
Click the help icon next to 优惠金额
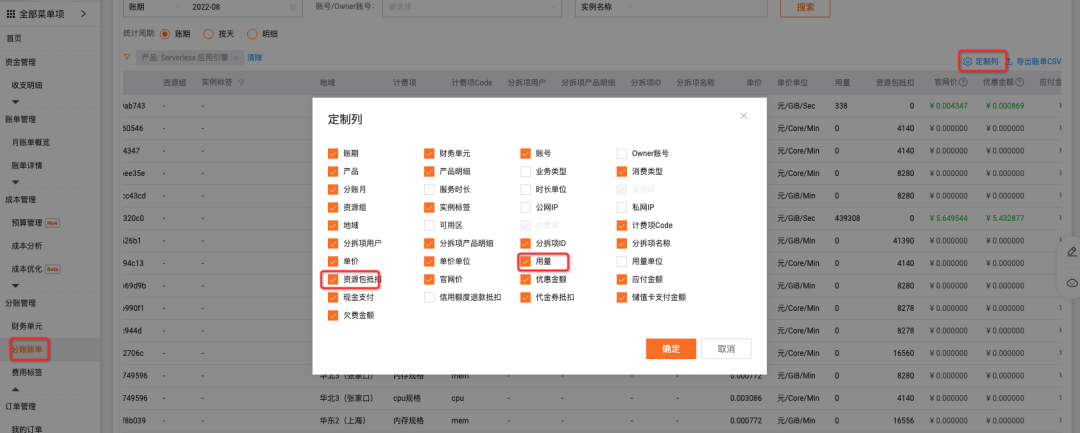tap(1019, 82)
